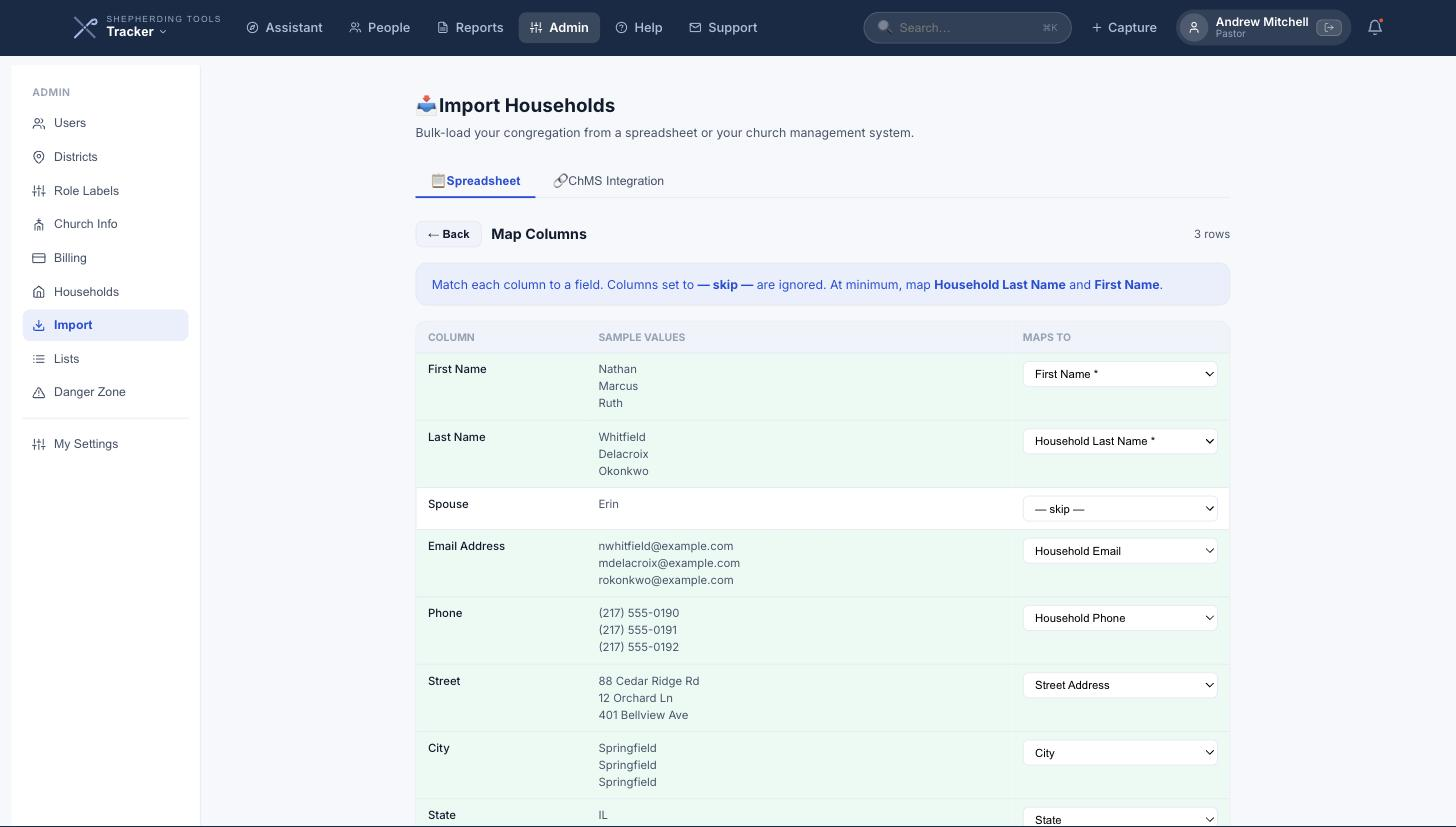Click the Users people icon
This screenshot has width=1456, height=827.
(39, 123)
